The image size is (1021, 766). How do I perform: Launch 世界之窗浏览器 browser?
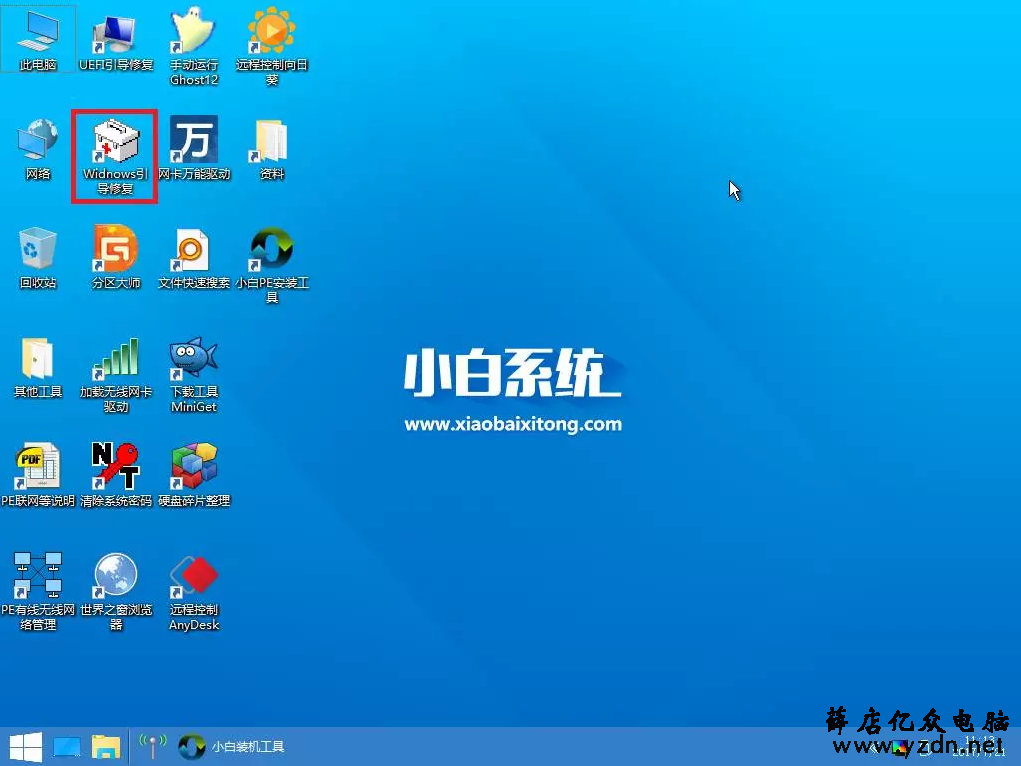(x=116, y=591)
